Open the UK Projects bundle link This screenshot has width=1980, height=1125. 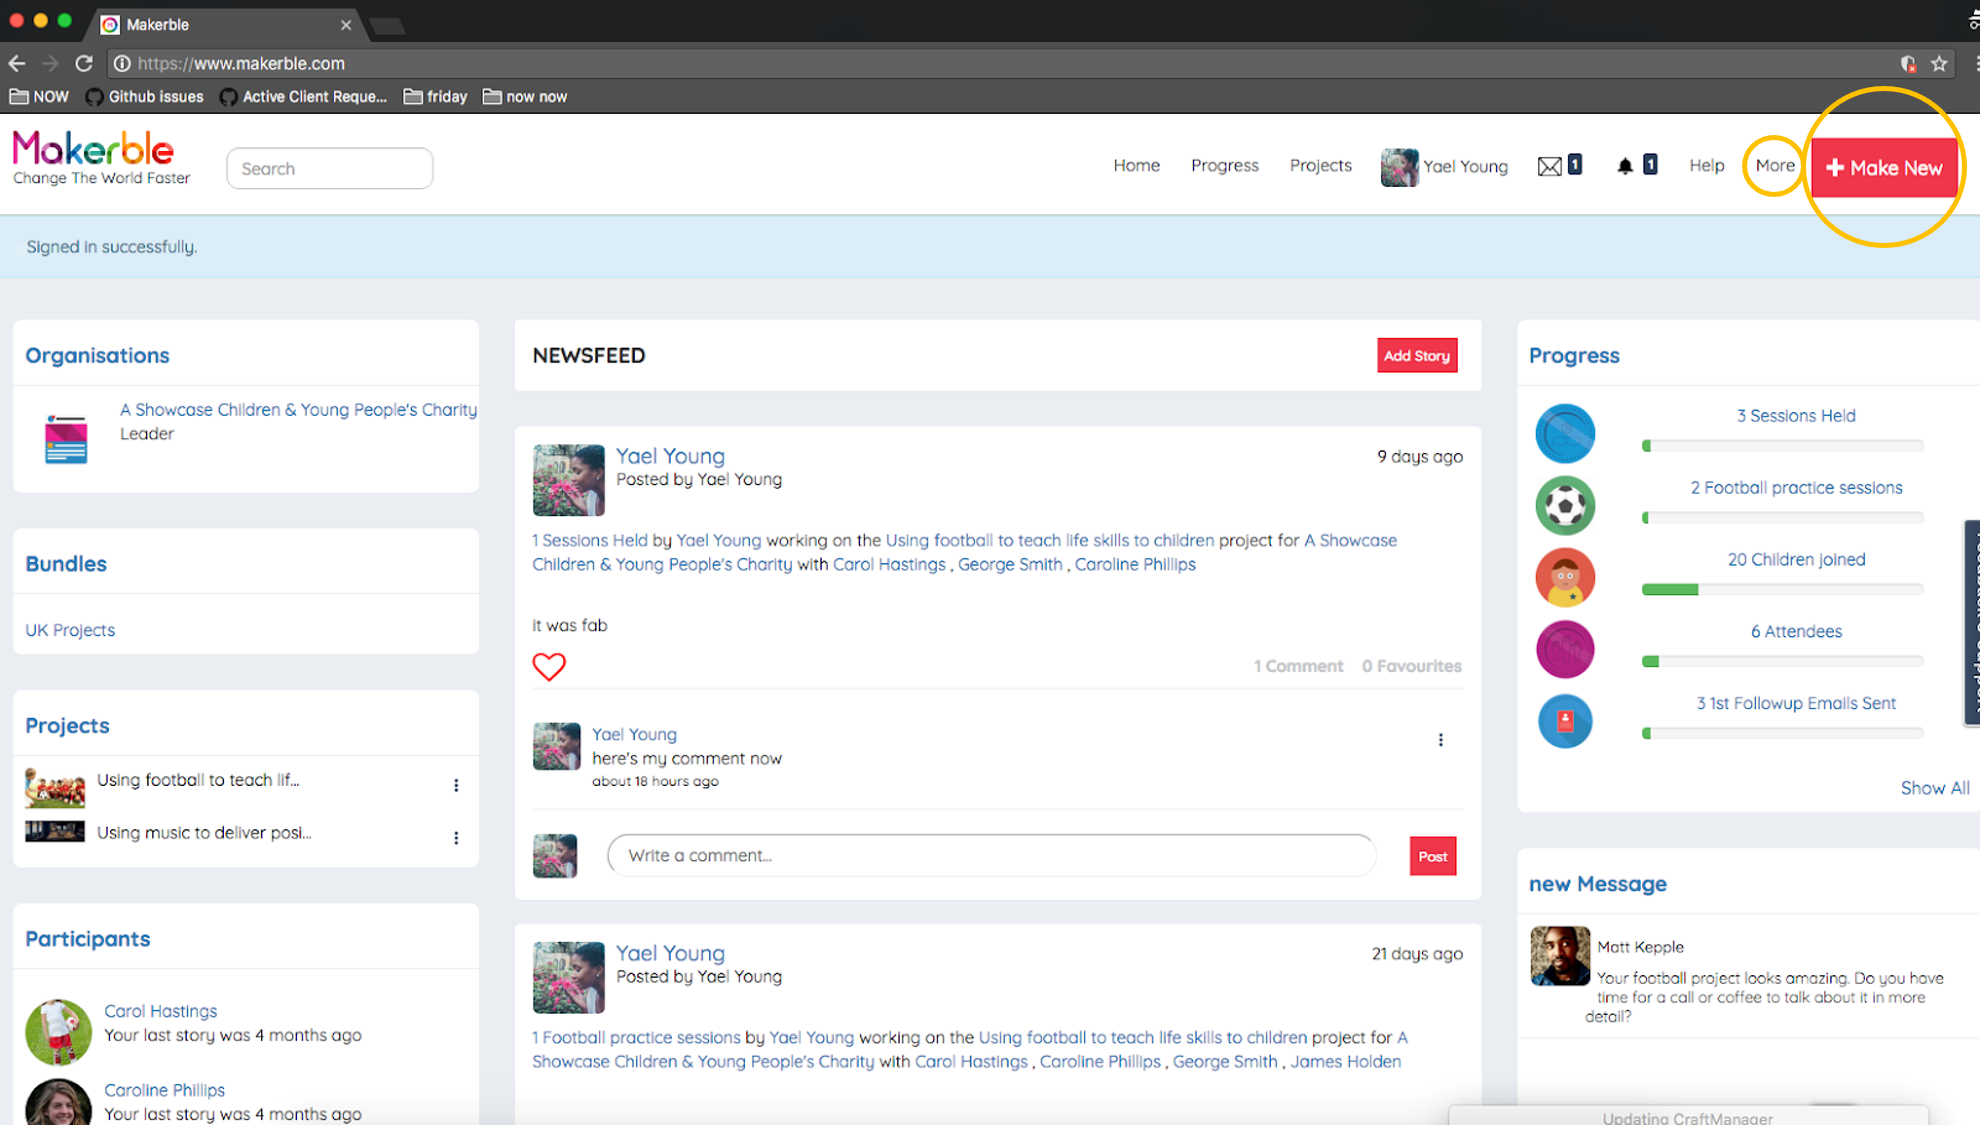click(x=70, y=630)
